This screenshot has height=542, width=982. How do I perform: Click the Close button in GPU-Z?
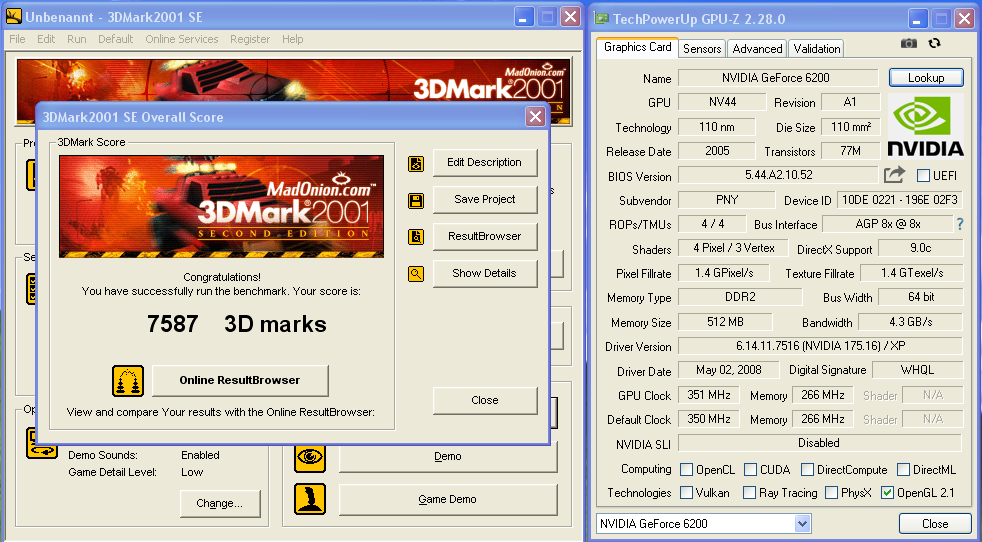(934, 523)
